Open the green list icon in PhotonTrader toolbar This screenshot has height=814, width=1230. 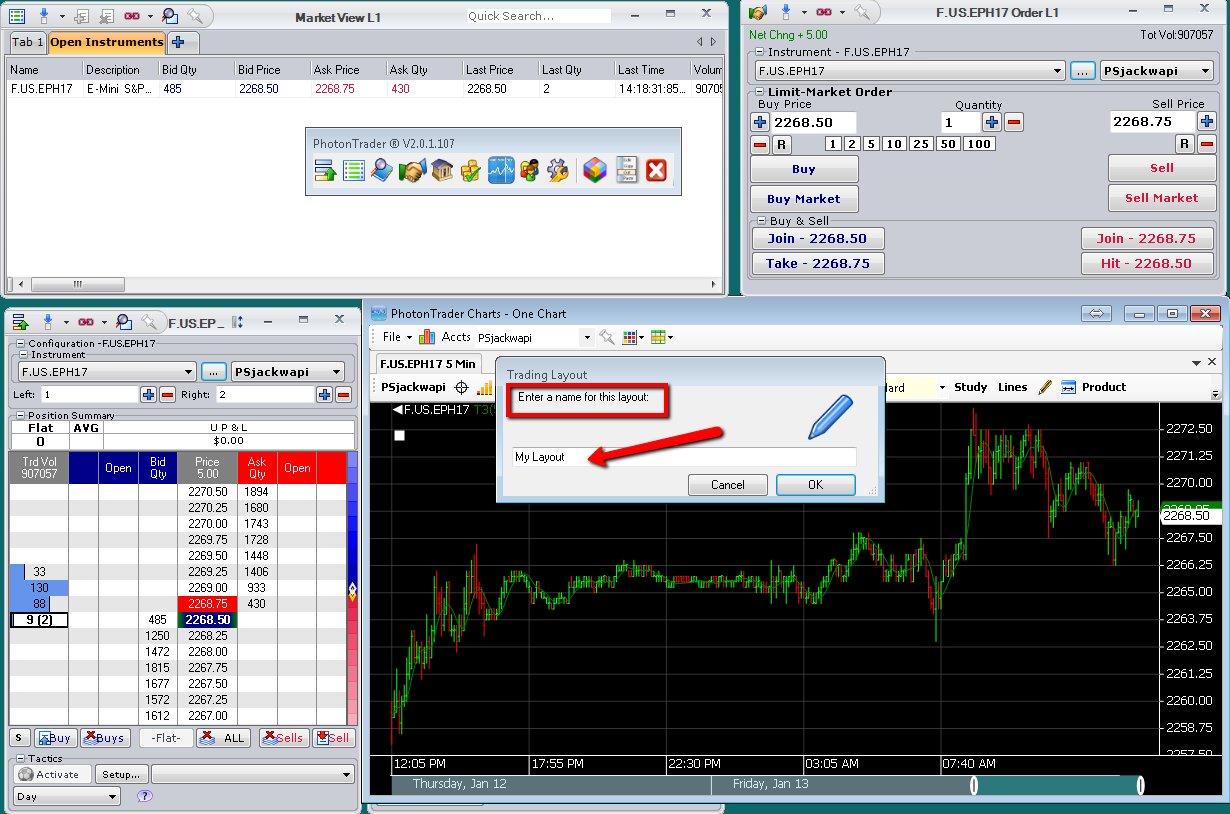(353, 171)
